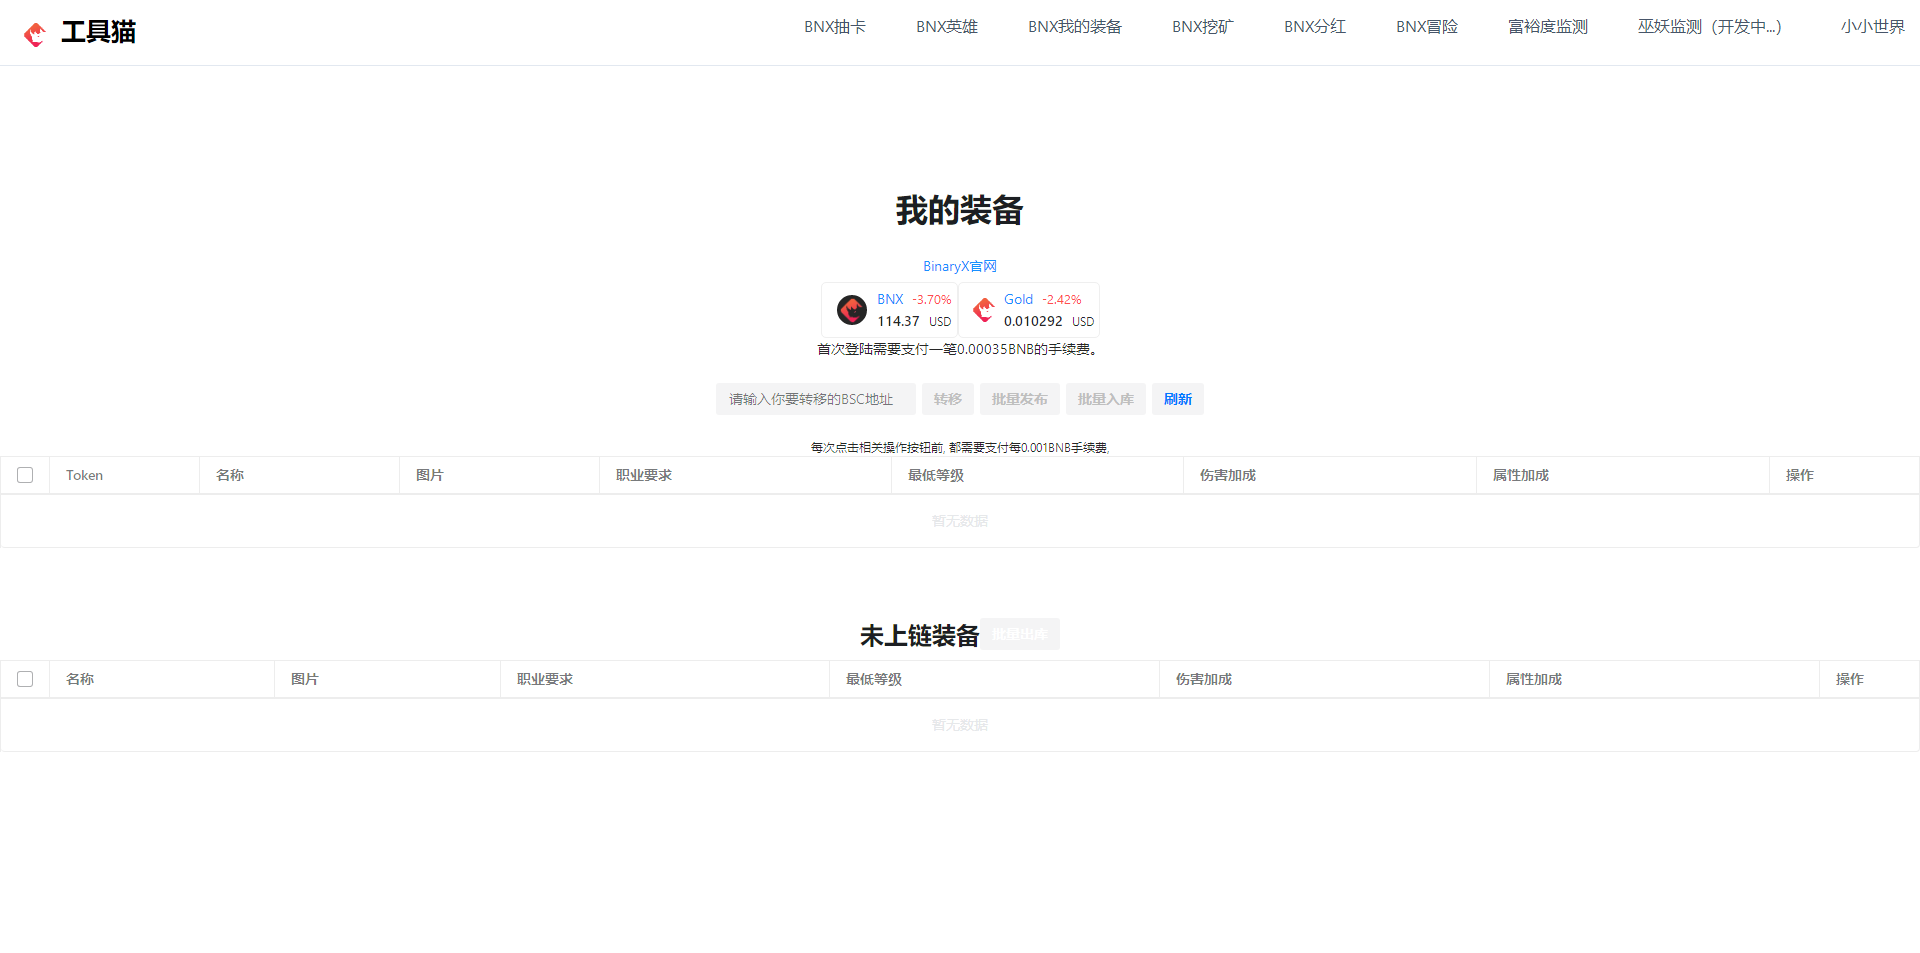Click the 工具猫 site title
This screenshot has width=1920, height=953.
tap(98, 32)
